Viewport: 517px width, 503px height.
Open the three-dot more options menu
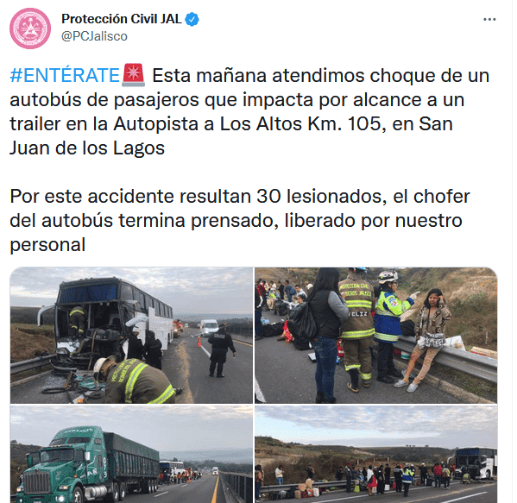(489, 20)
